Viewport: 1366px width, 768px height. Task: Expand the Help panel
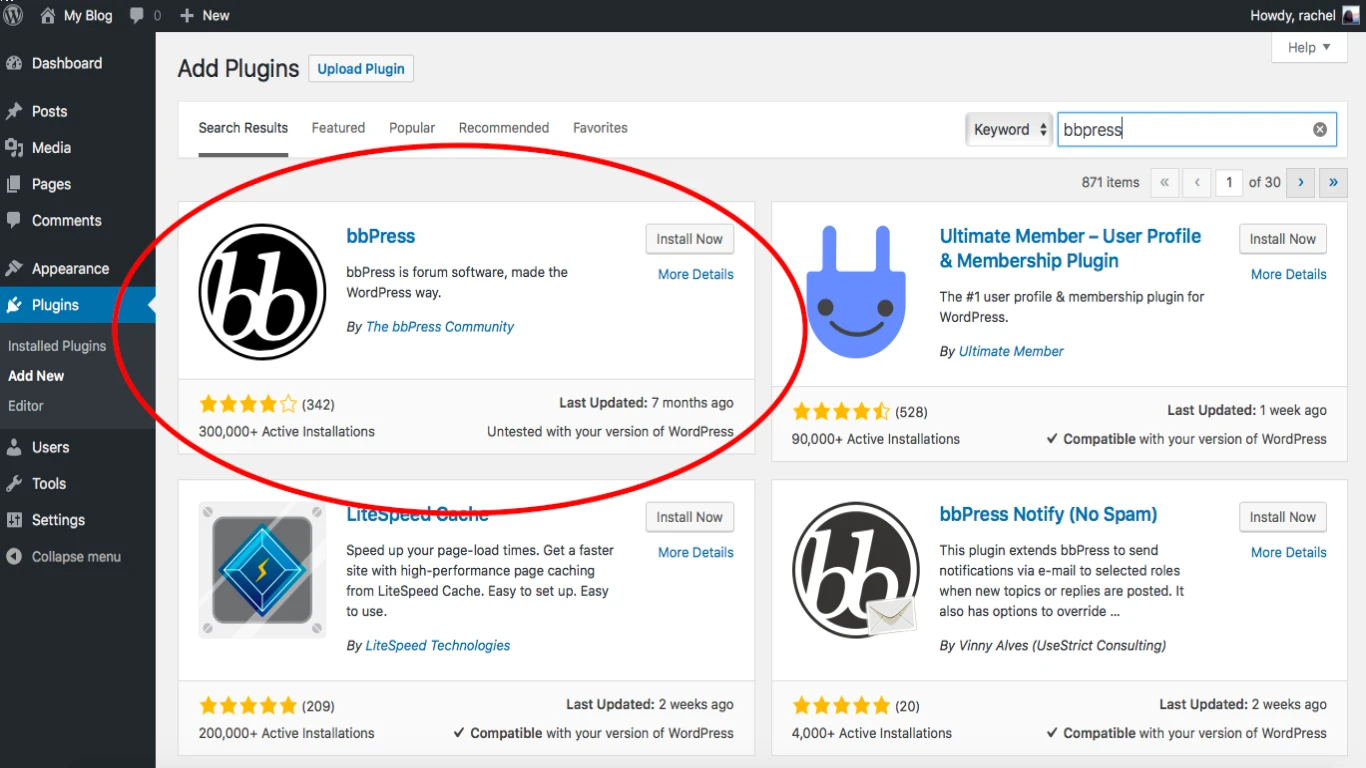coord(1309,47)
